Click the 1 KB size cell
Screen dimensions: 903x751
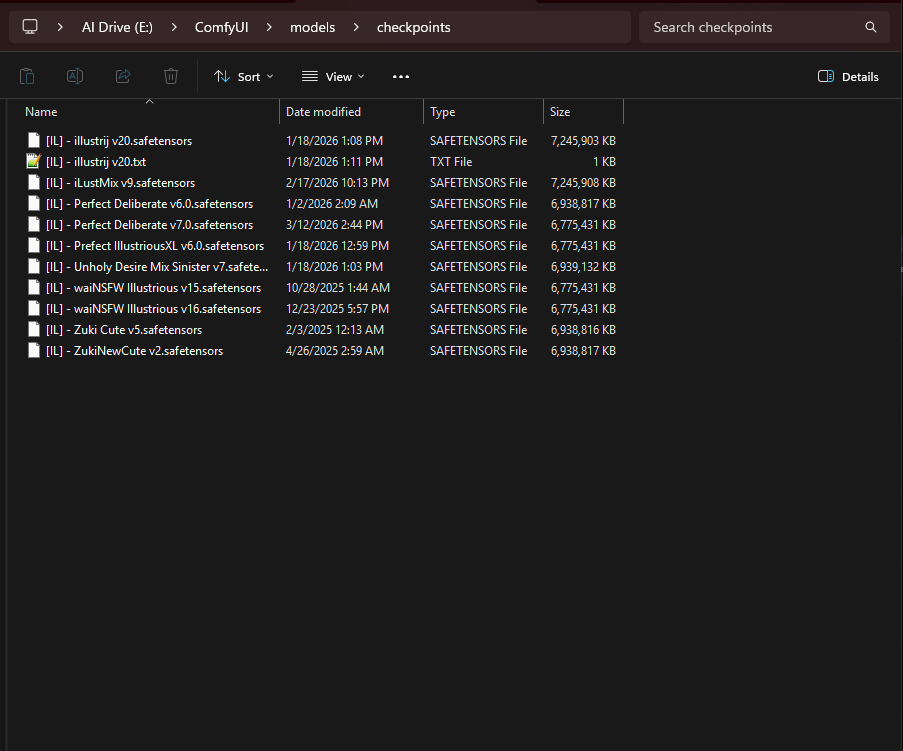point(604,161)
